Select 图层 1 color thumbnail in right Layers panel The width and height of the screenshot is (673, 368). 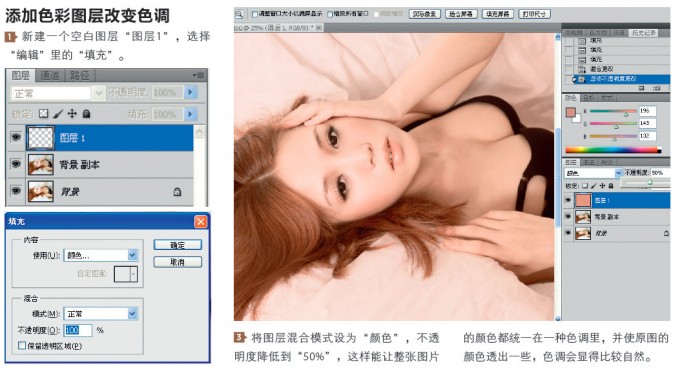(583, 201)
